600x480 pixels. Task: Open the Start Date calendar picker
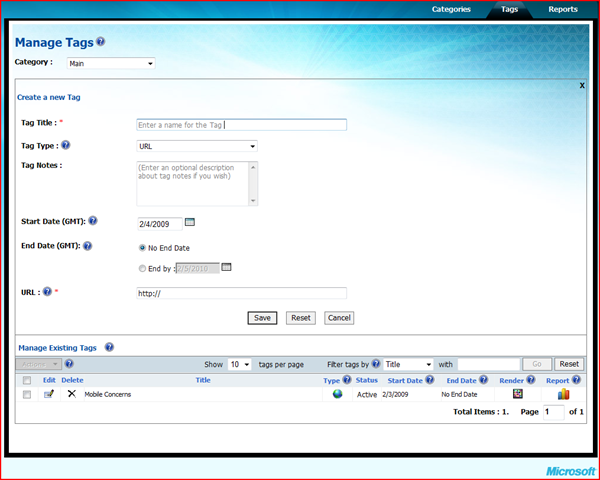click(190, 222)
